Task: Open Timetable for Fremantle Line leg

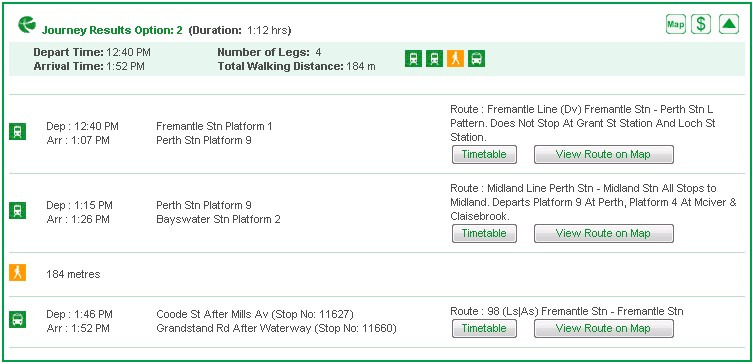Action: 484,155
